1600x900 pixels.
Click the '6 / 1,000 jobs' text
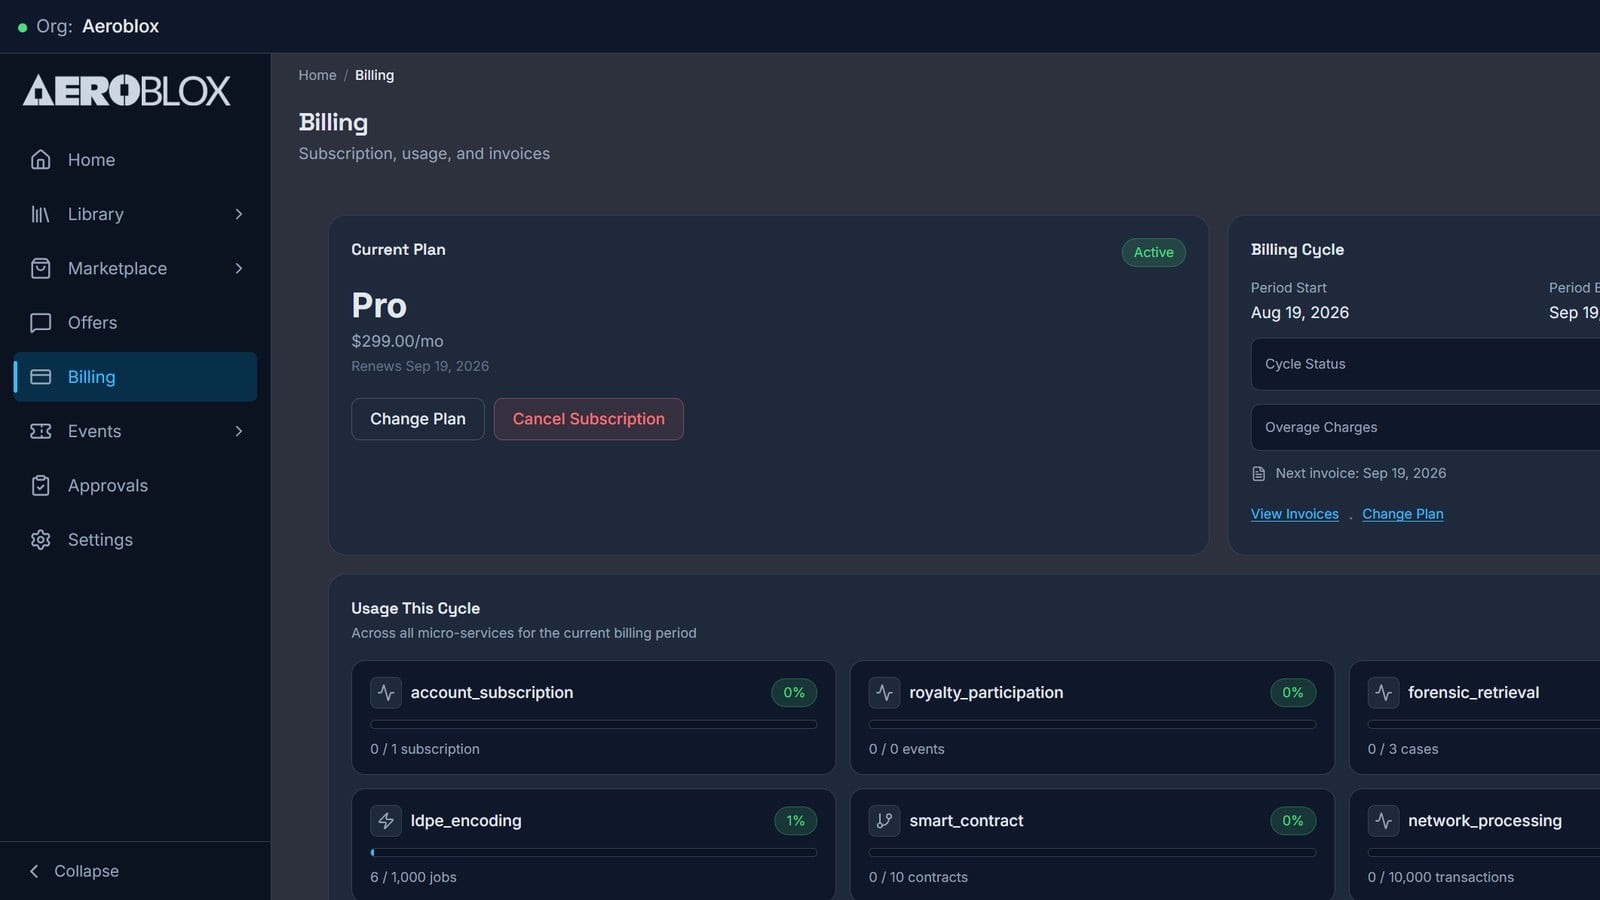[x=413, y=877]
